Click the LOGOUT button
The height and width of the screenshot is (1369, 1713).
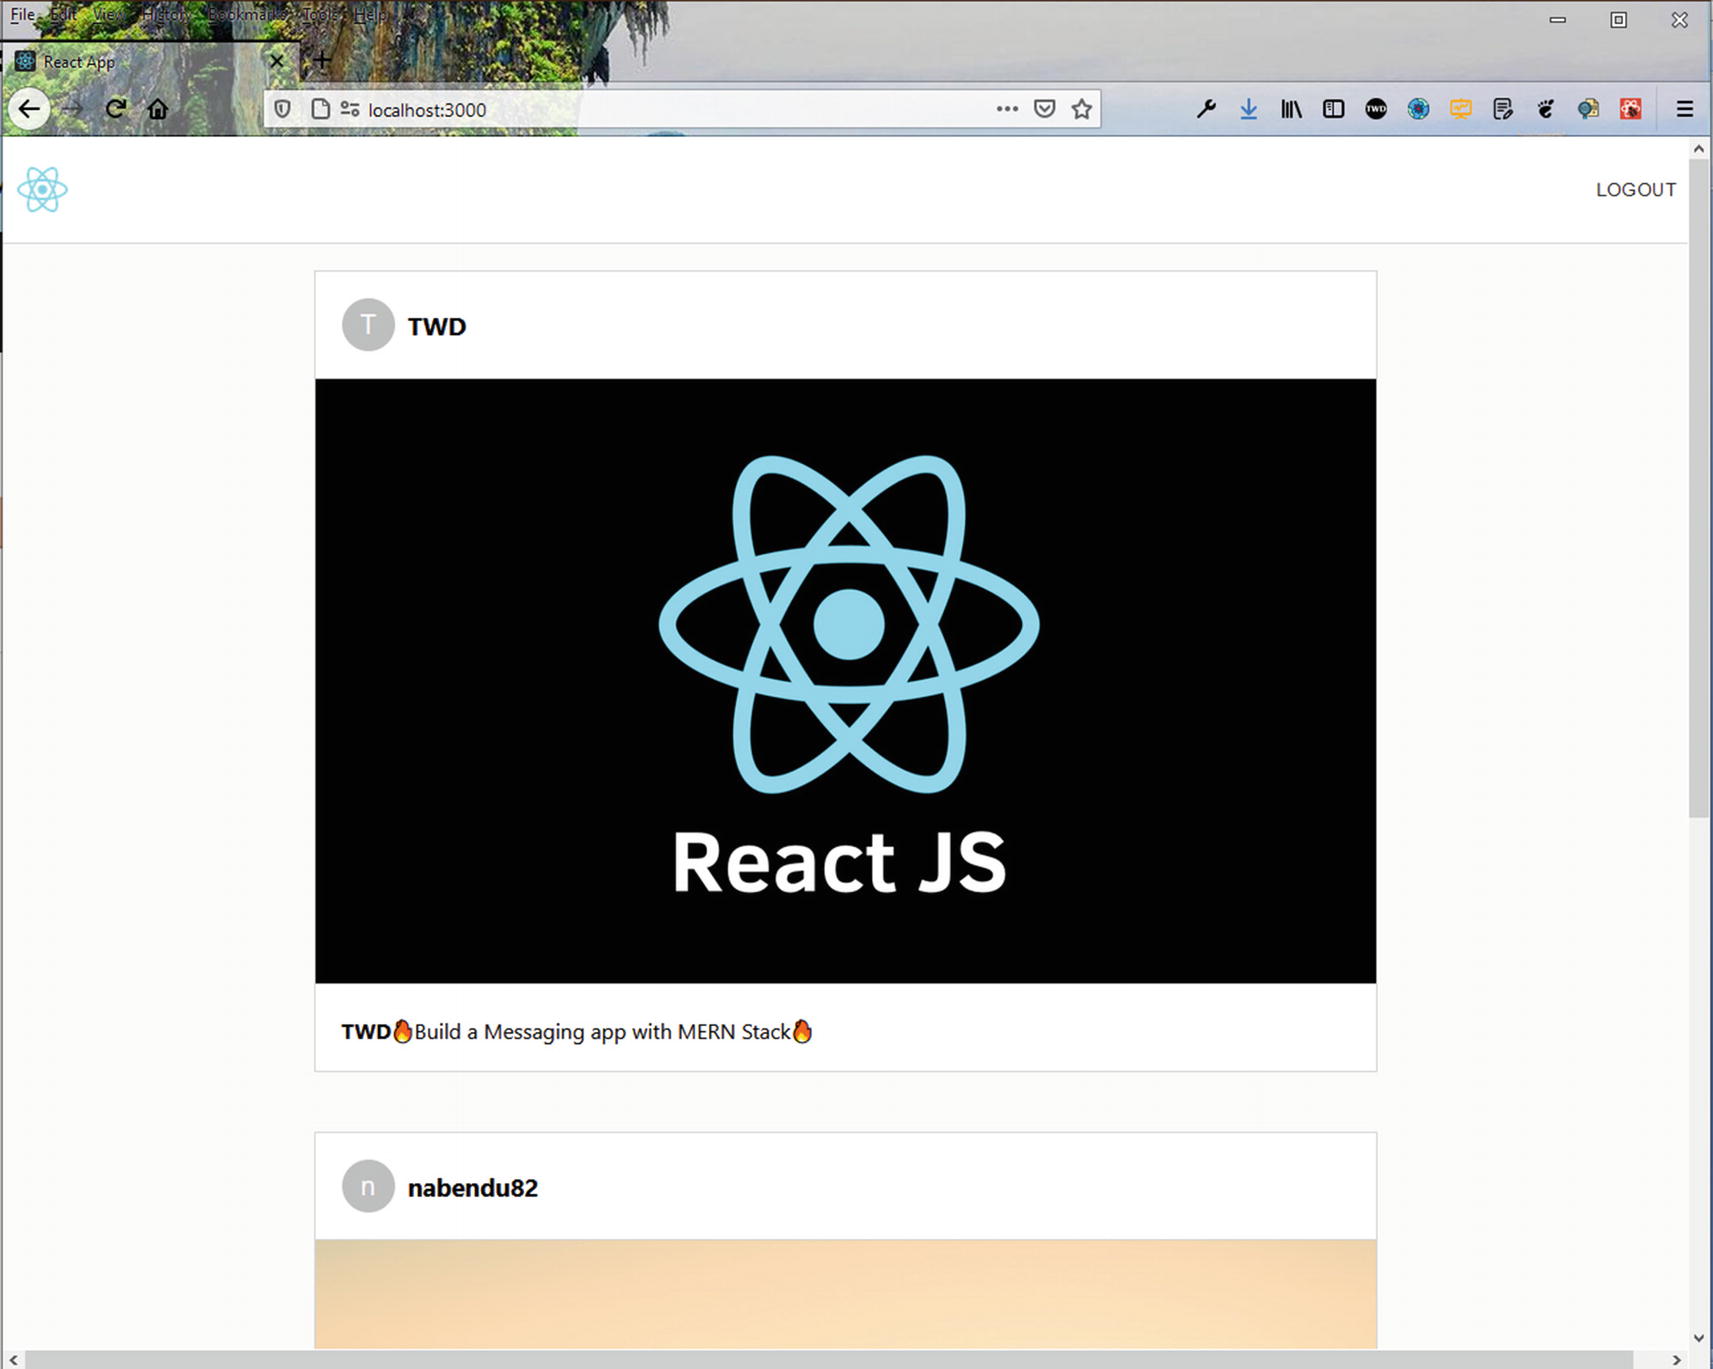[x=1635, y=190]
